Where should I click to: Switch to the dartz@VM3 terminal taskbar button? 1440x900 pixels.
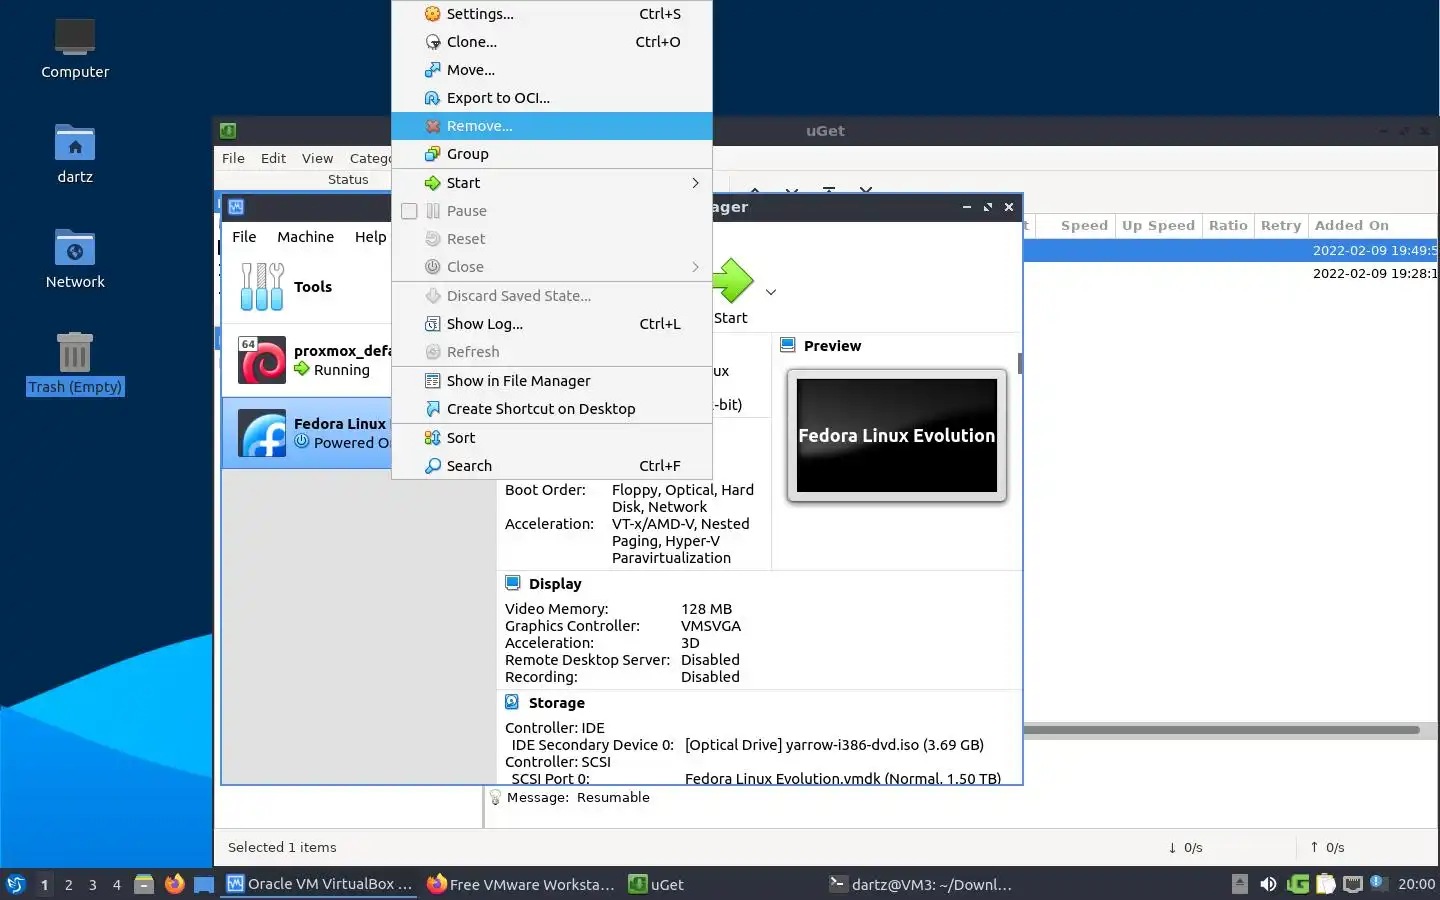click(x=921, y=884)
